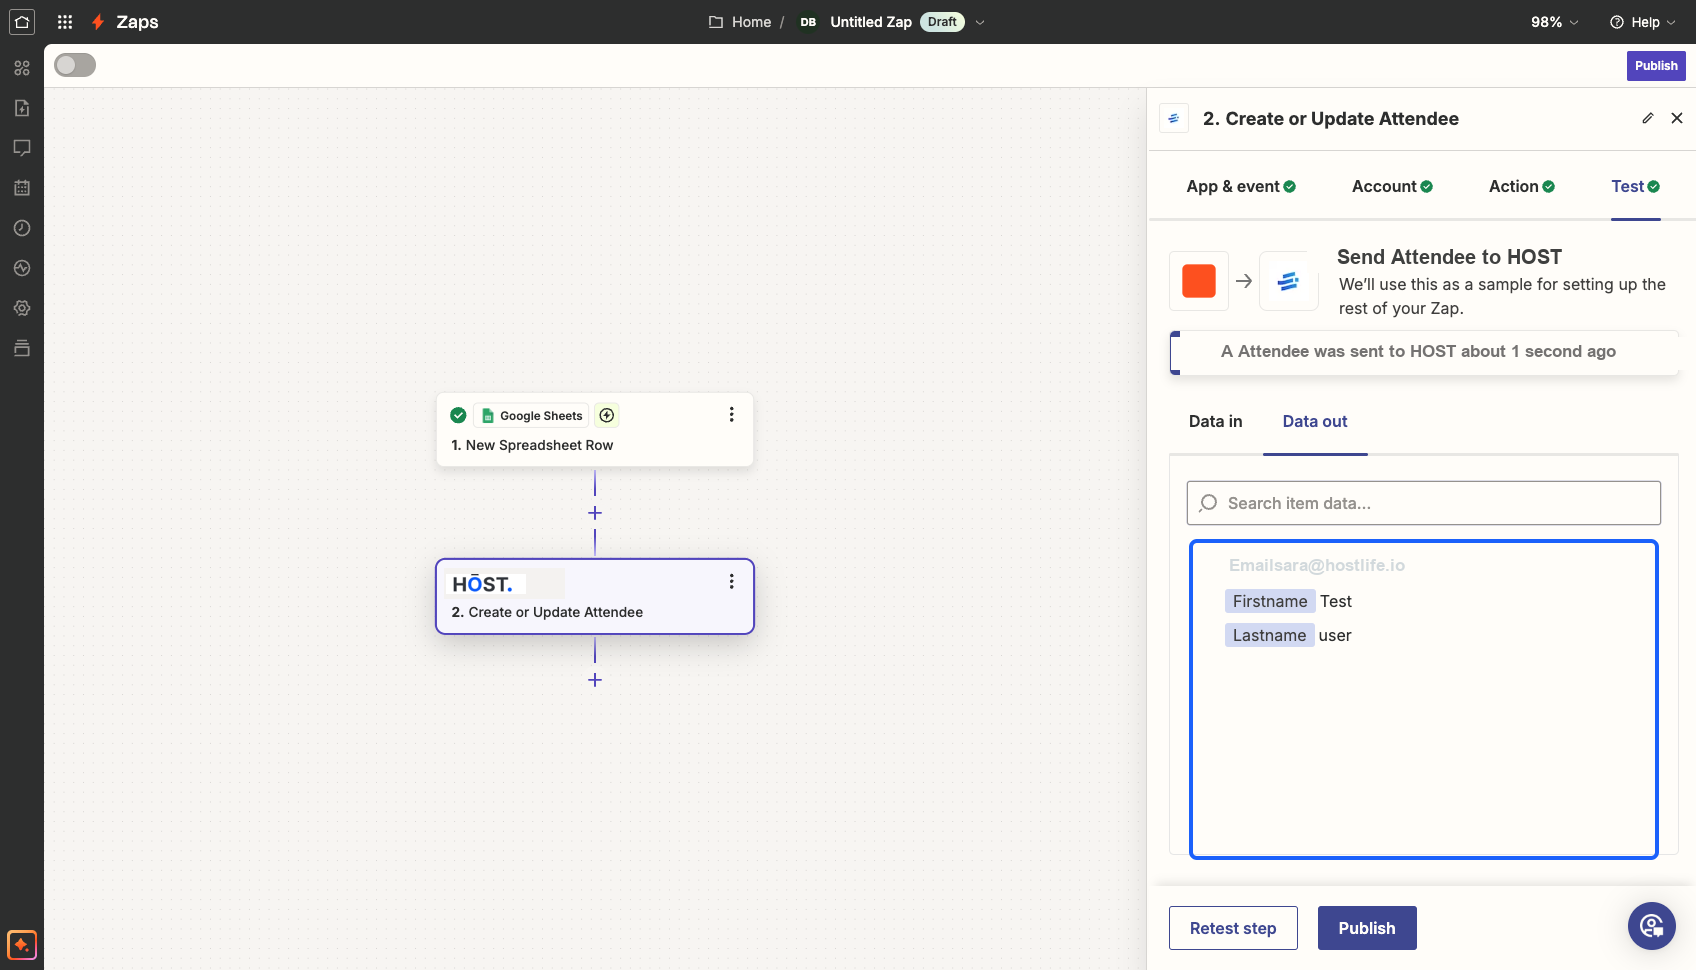Go to Home breadcrumb link

point(751,22)
